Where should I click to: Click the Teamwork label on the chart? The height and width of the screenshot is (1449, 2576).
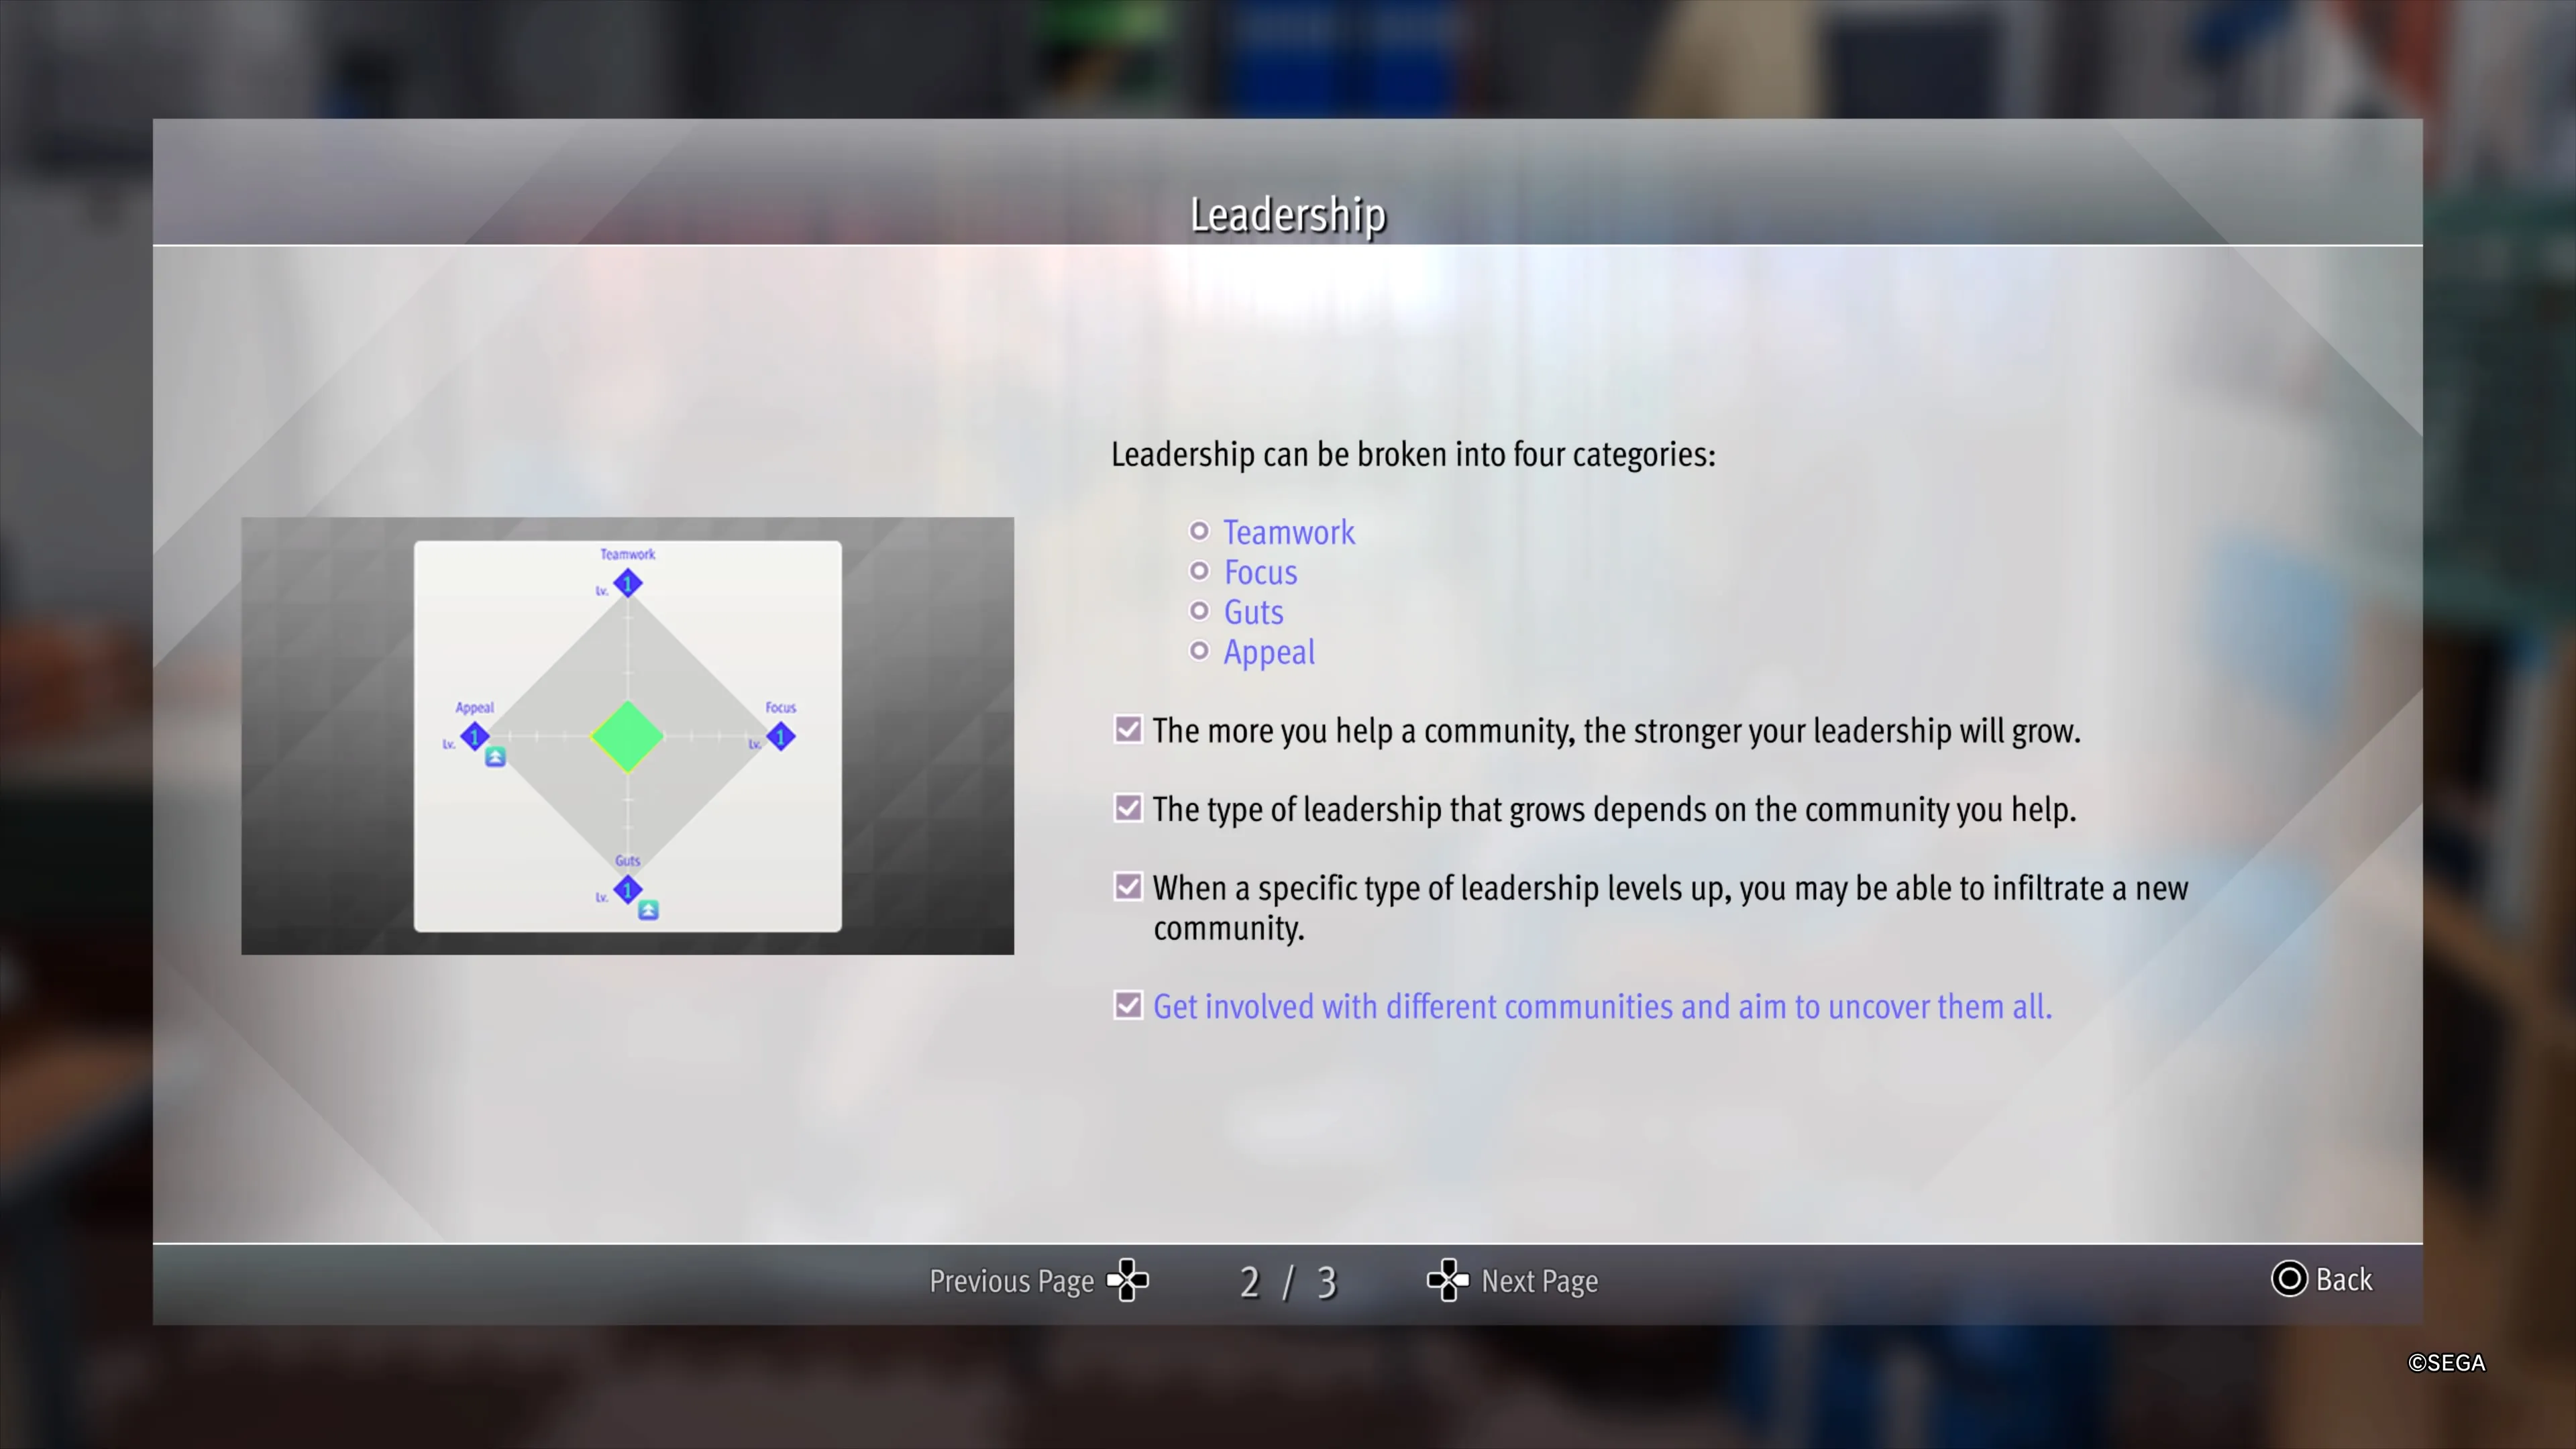tap(627, 554)
